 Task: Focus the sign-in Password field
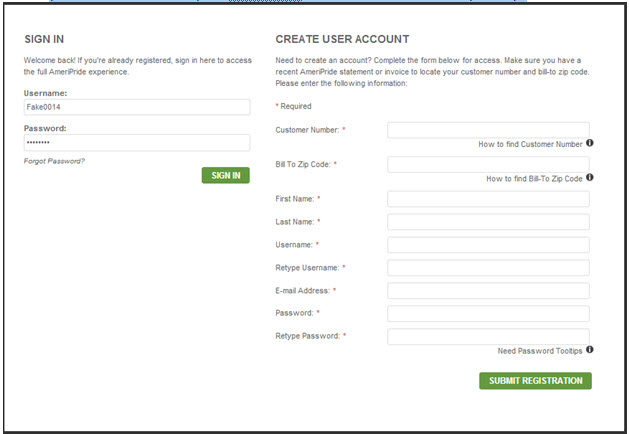[x=136, y=142]
